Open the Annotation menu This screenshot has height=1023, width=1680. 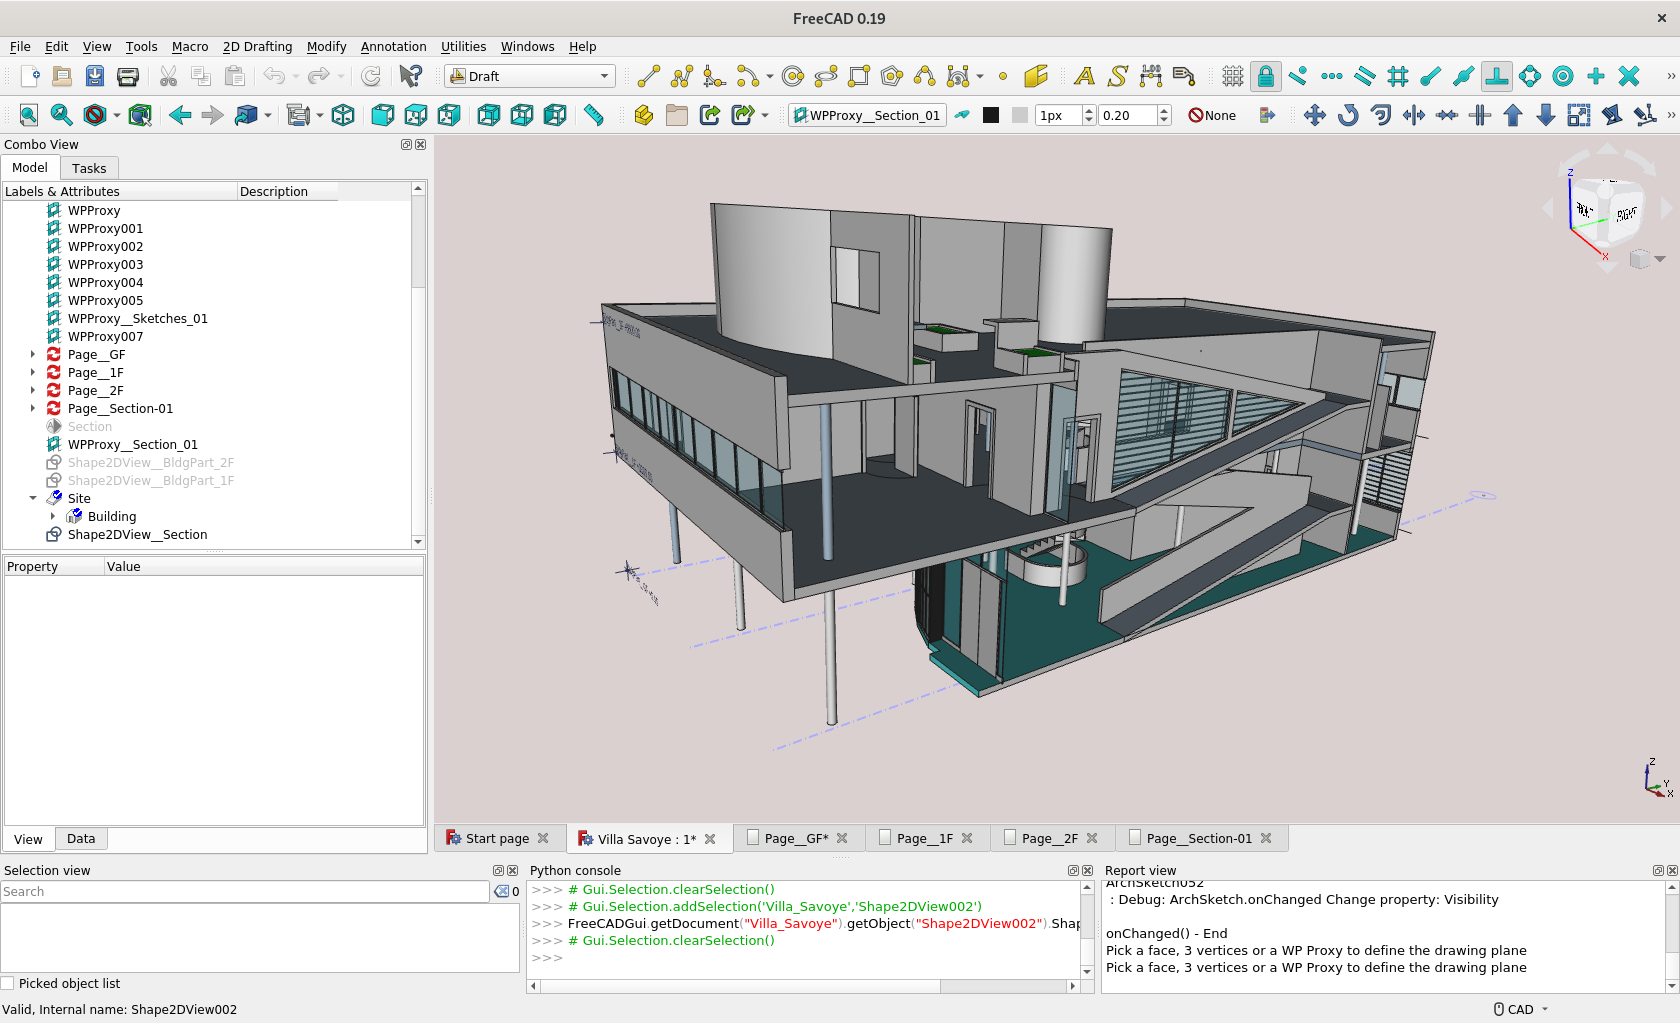pos(393,46)
